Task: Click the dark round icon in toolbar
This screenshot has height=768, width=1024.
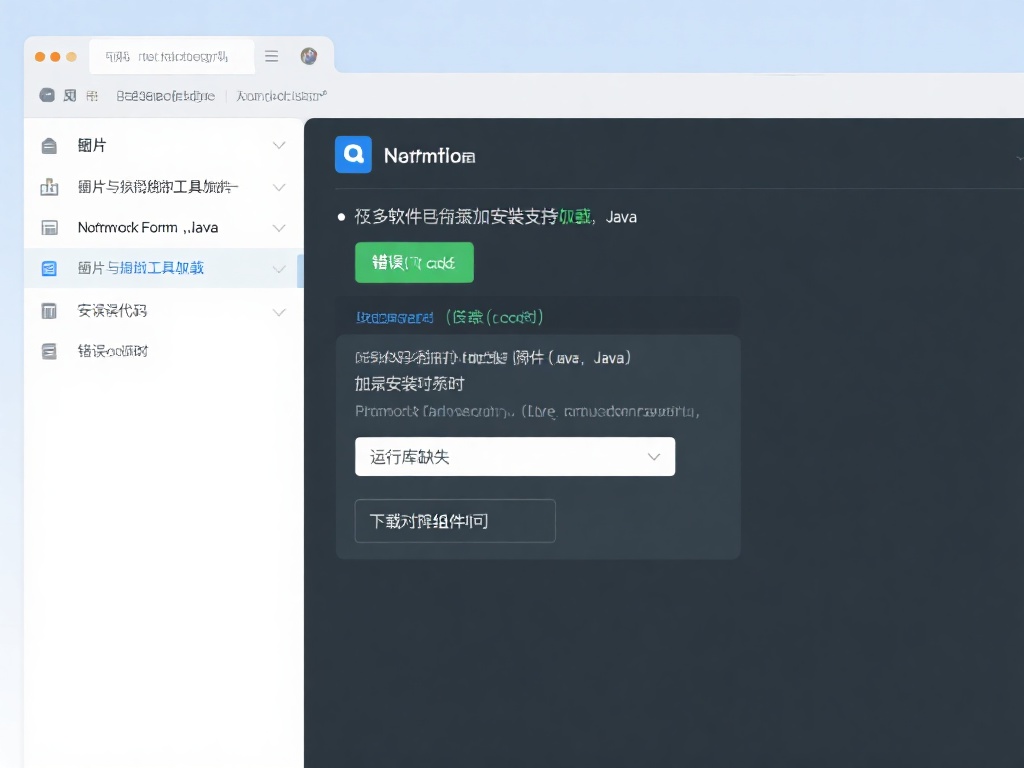Action: coord(46,96)
